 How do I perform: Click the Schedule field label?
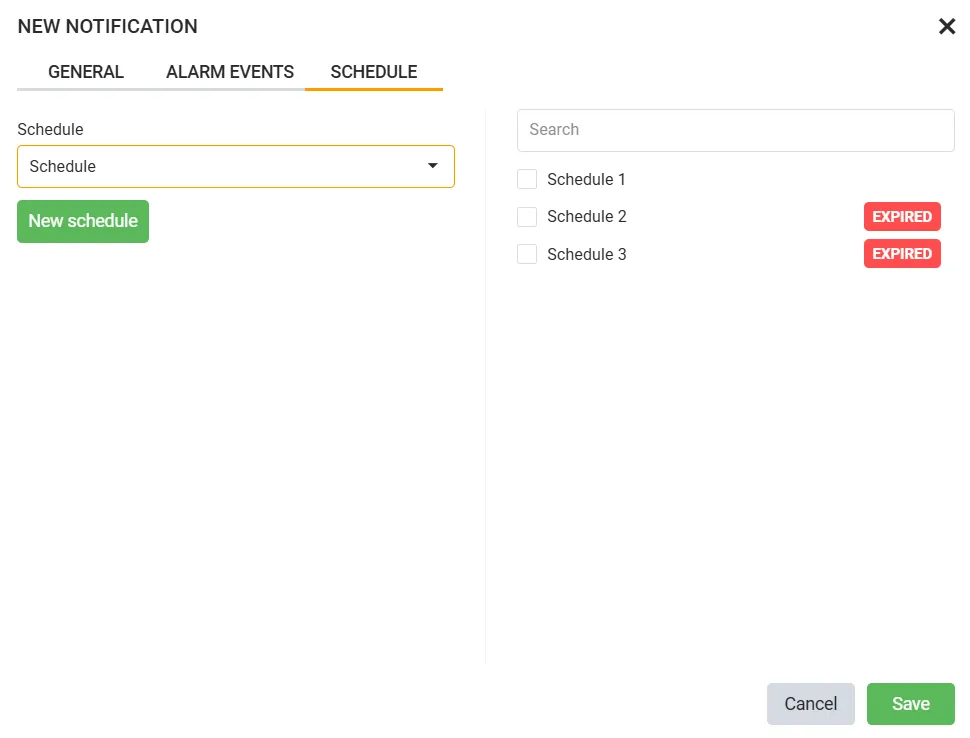coord(50,129)
